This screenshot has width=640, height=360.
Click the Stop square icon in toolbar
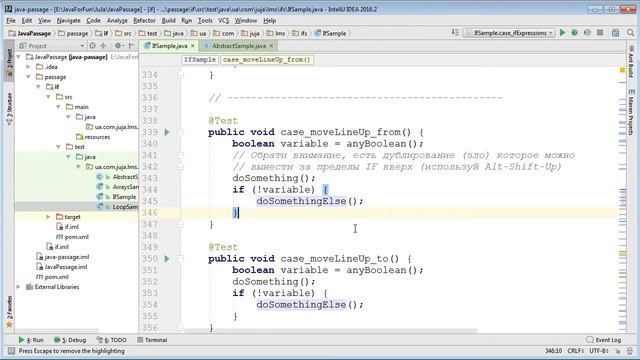coord(600,33)
